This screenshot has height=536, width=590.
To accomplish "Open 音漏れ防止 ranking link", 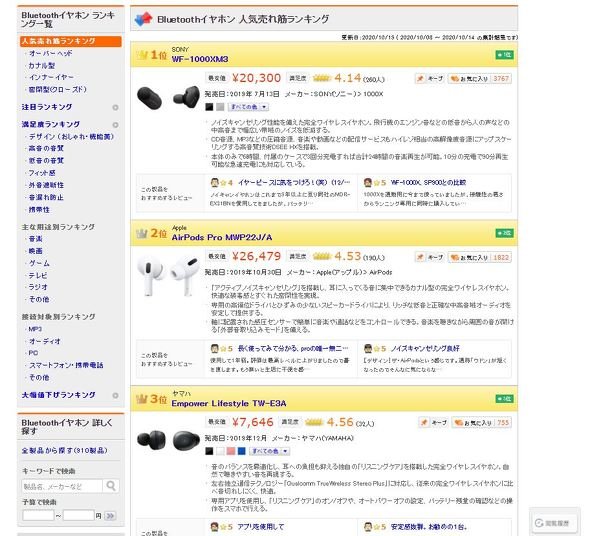I will coord(46,197).
